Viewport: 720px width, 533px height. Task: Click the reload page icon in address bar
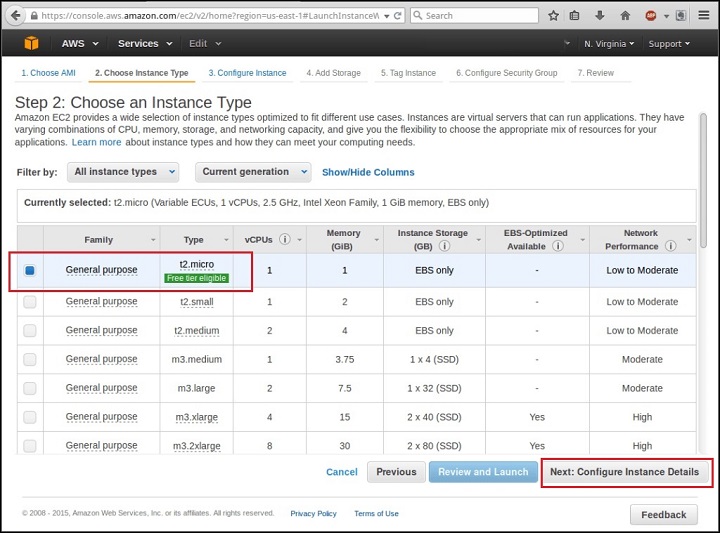pos(398,16)
